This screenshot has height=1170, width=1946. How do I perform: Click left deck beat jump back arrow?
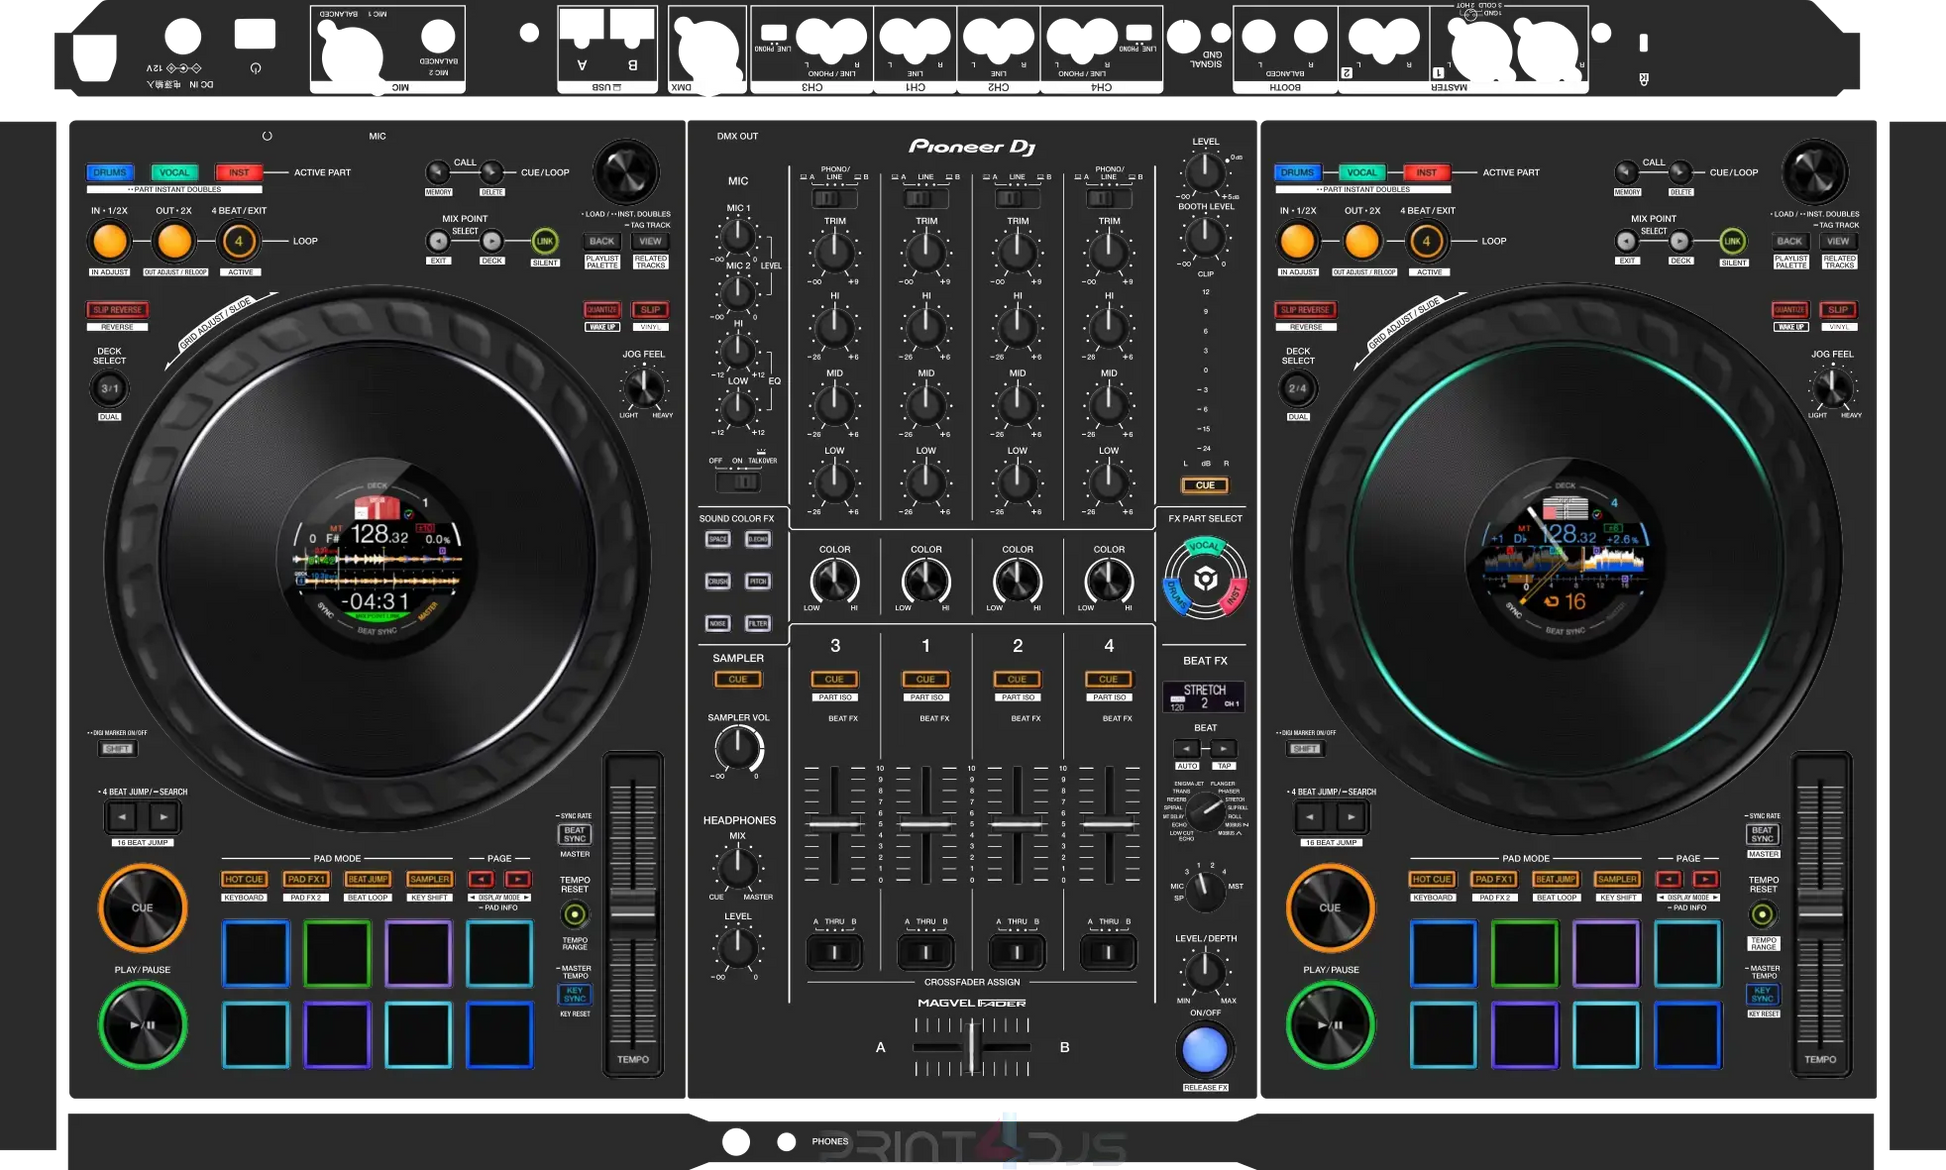tap(122, 817)
